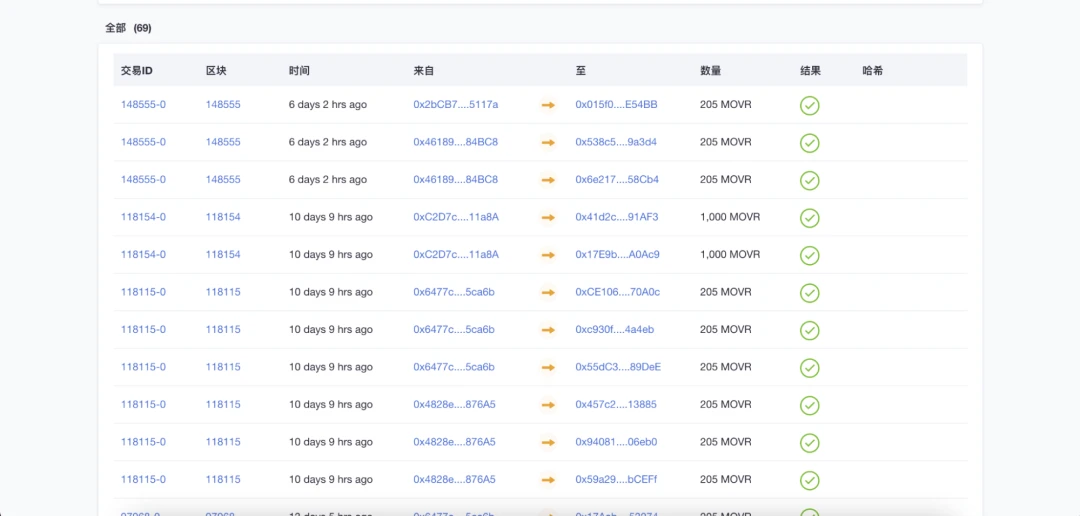Viewport: 1080px width, 516px height.
Task: Click orange arrow before 0x17E9b....A0Ac9
Action: (x=548, y=255)
